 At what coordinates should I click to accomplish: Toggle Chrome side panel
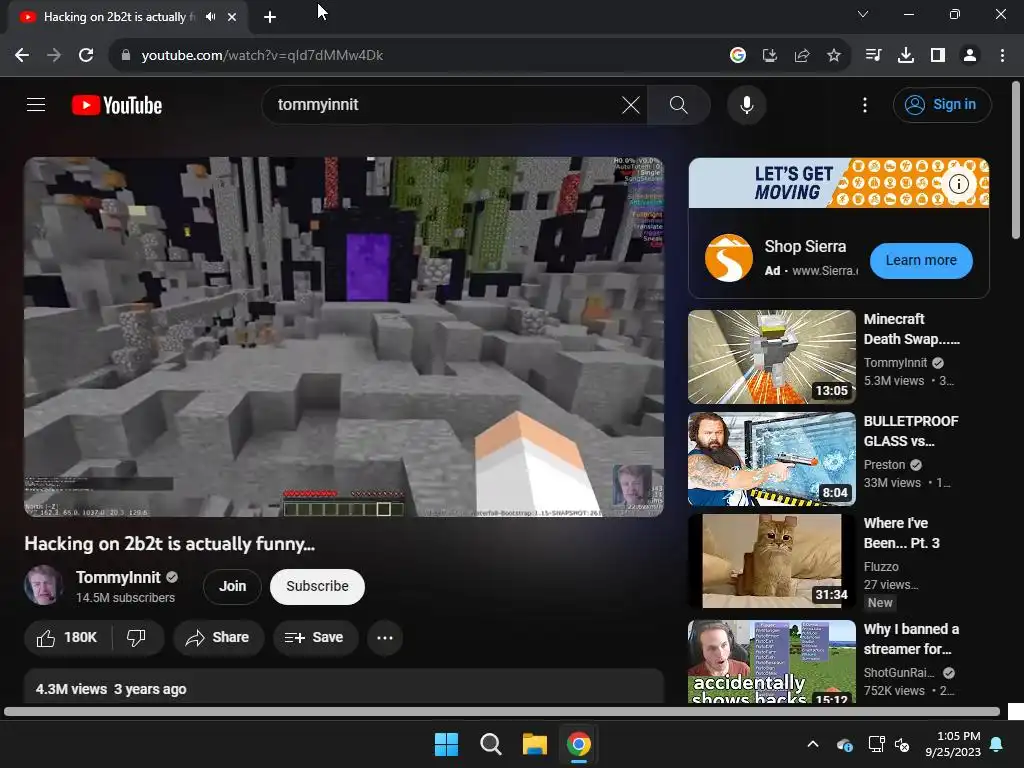938,56
